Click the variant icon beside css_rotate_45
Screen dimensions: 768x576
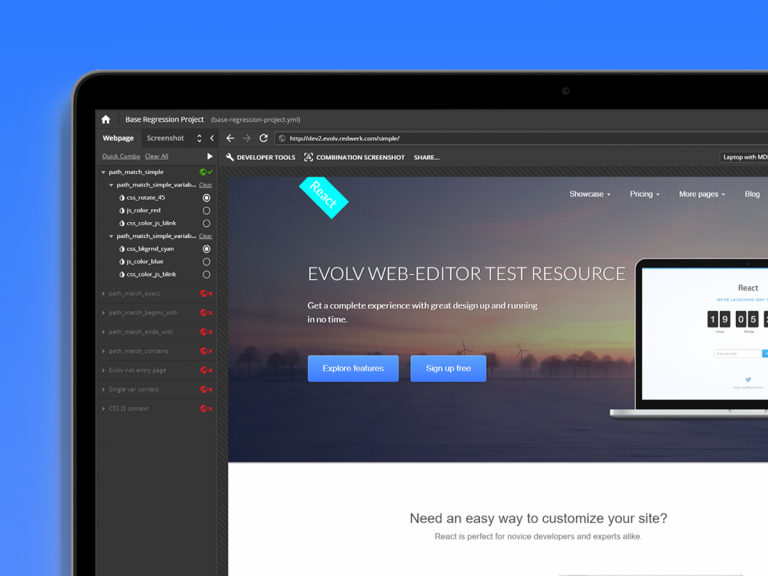pyautogui.click(x=122, y=197)
